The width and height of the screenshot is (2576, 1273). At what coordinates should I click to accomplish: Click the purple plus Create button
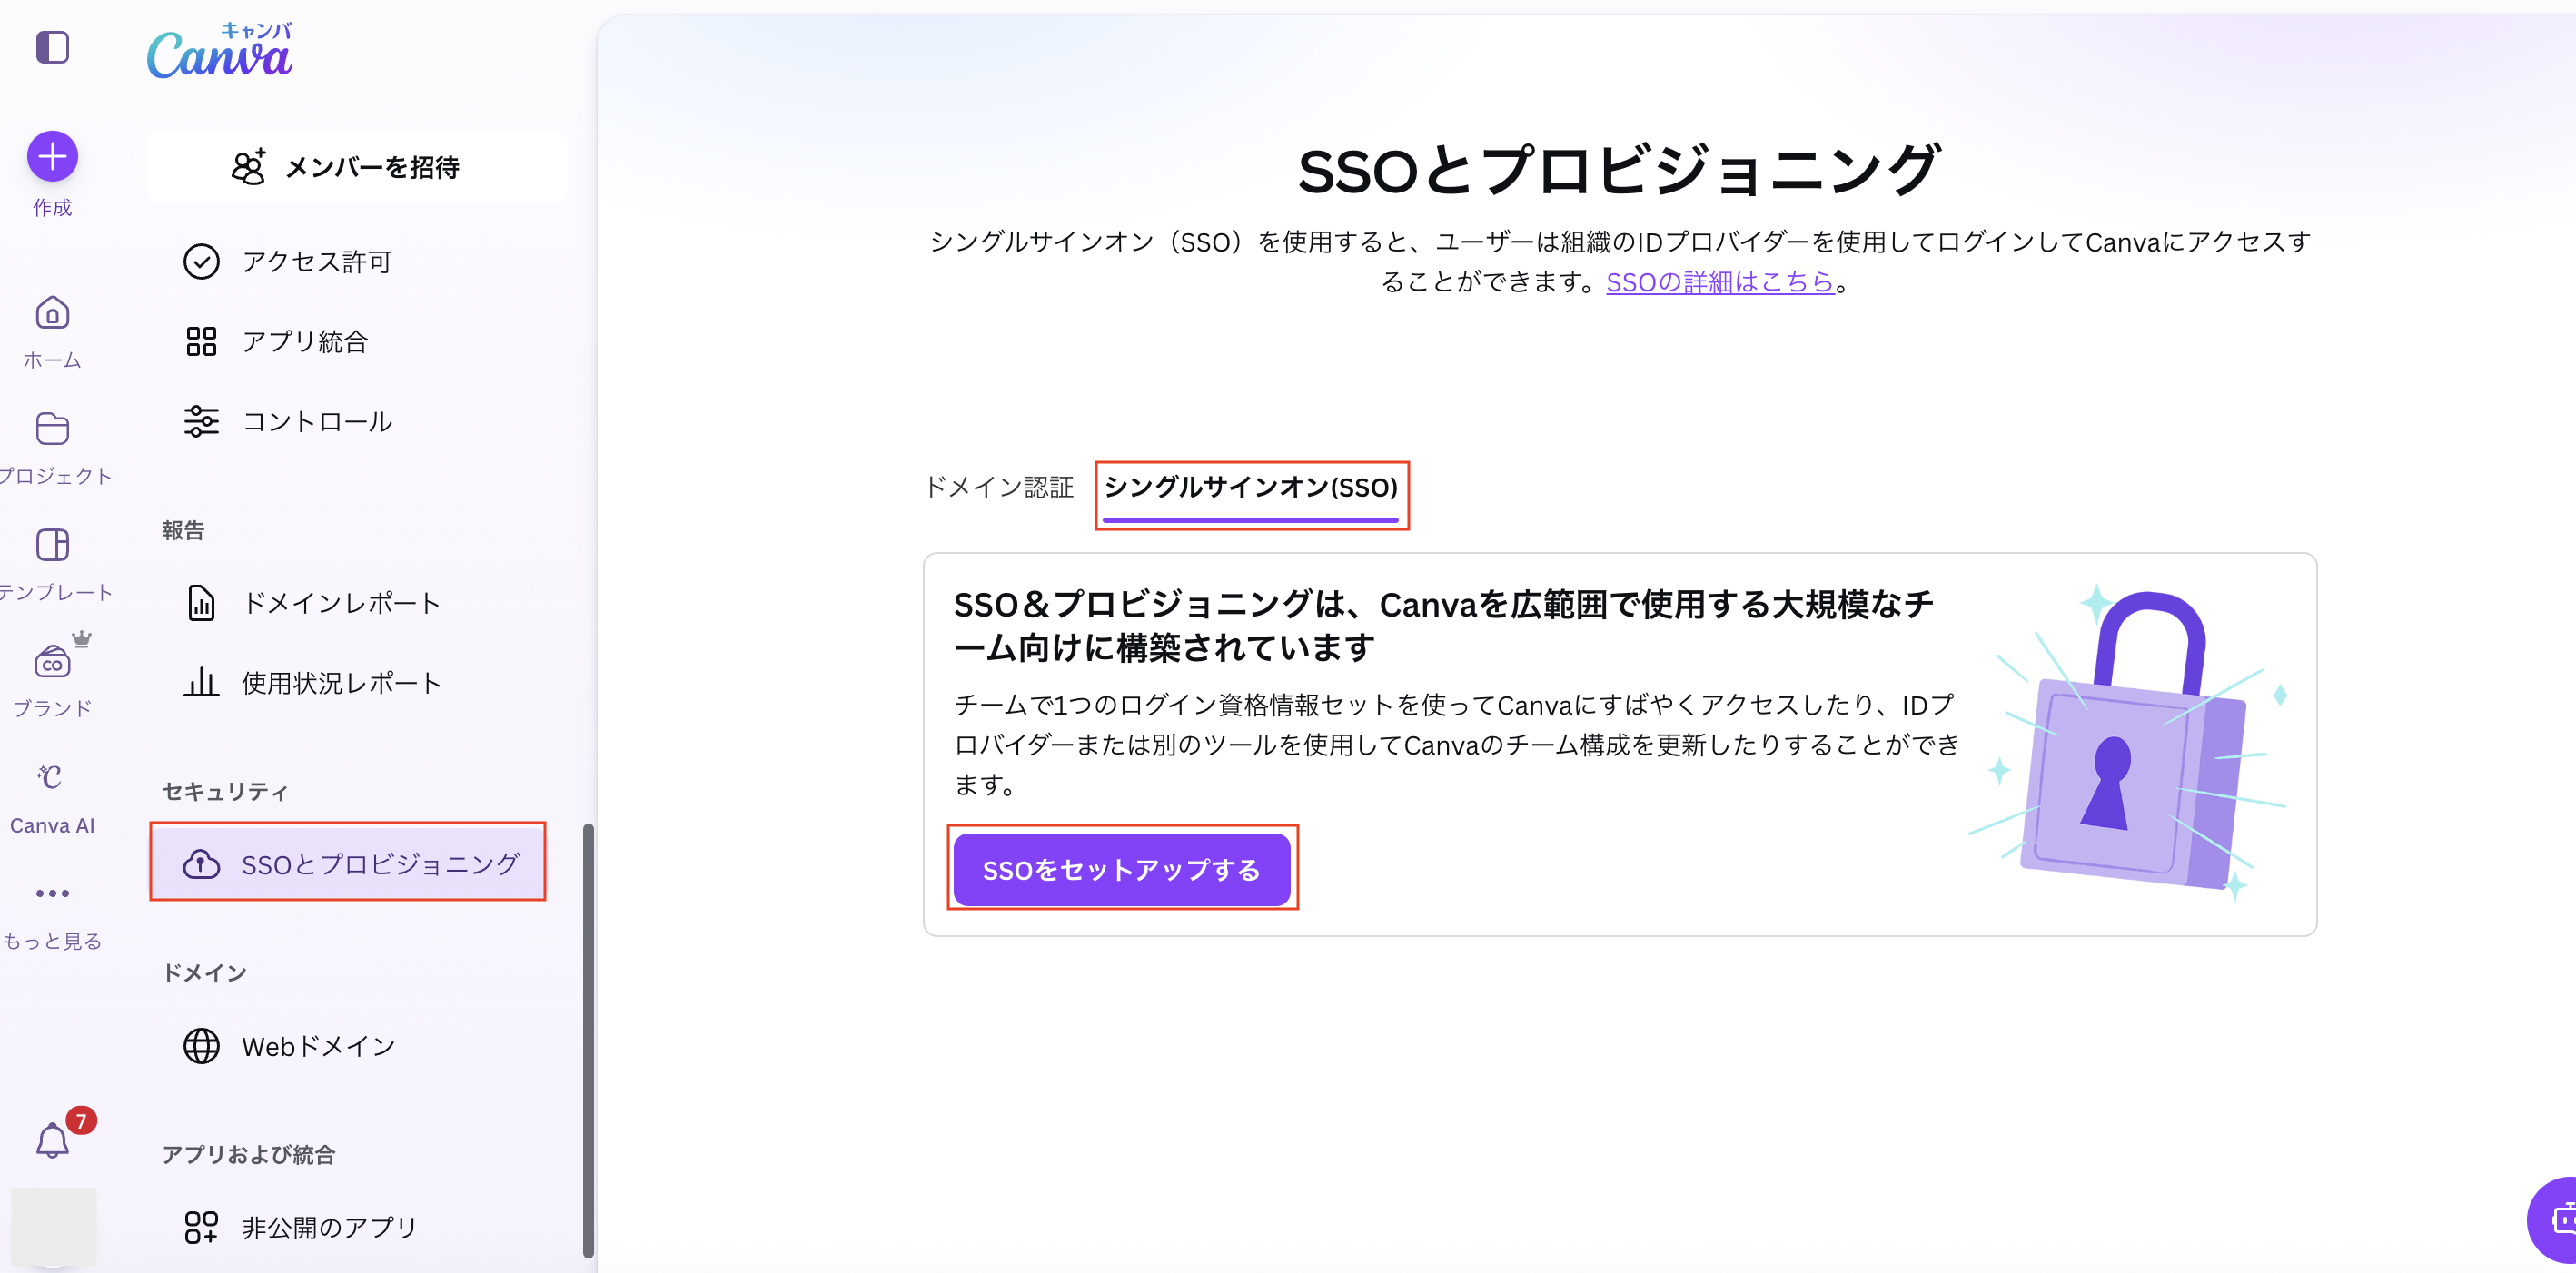(x=52, y=157)
